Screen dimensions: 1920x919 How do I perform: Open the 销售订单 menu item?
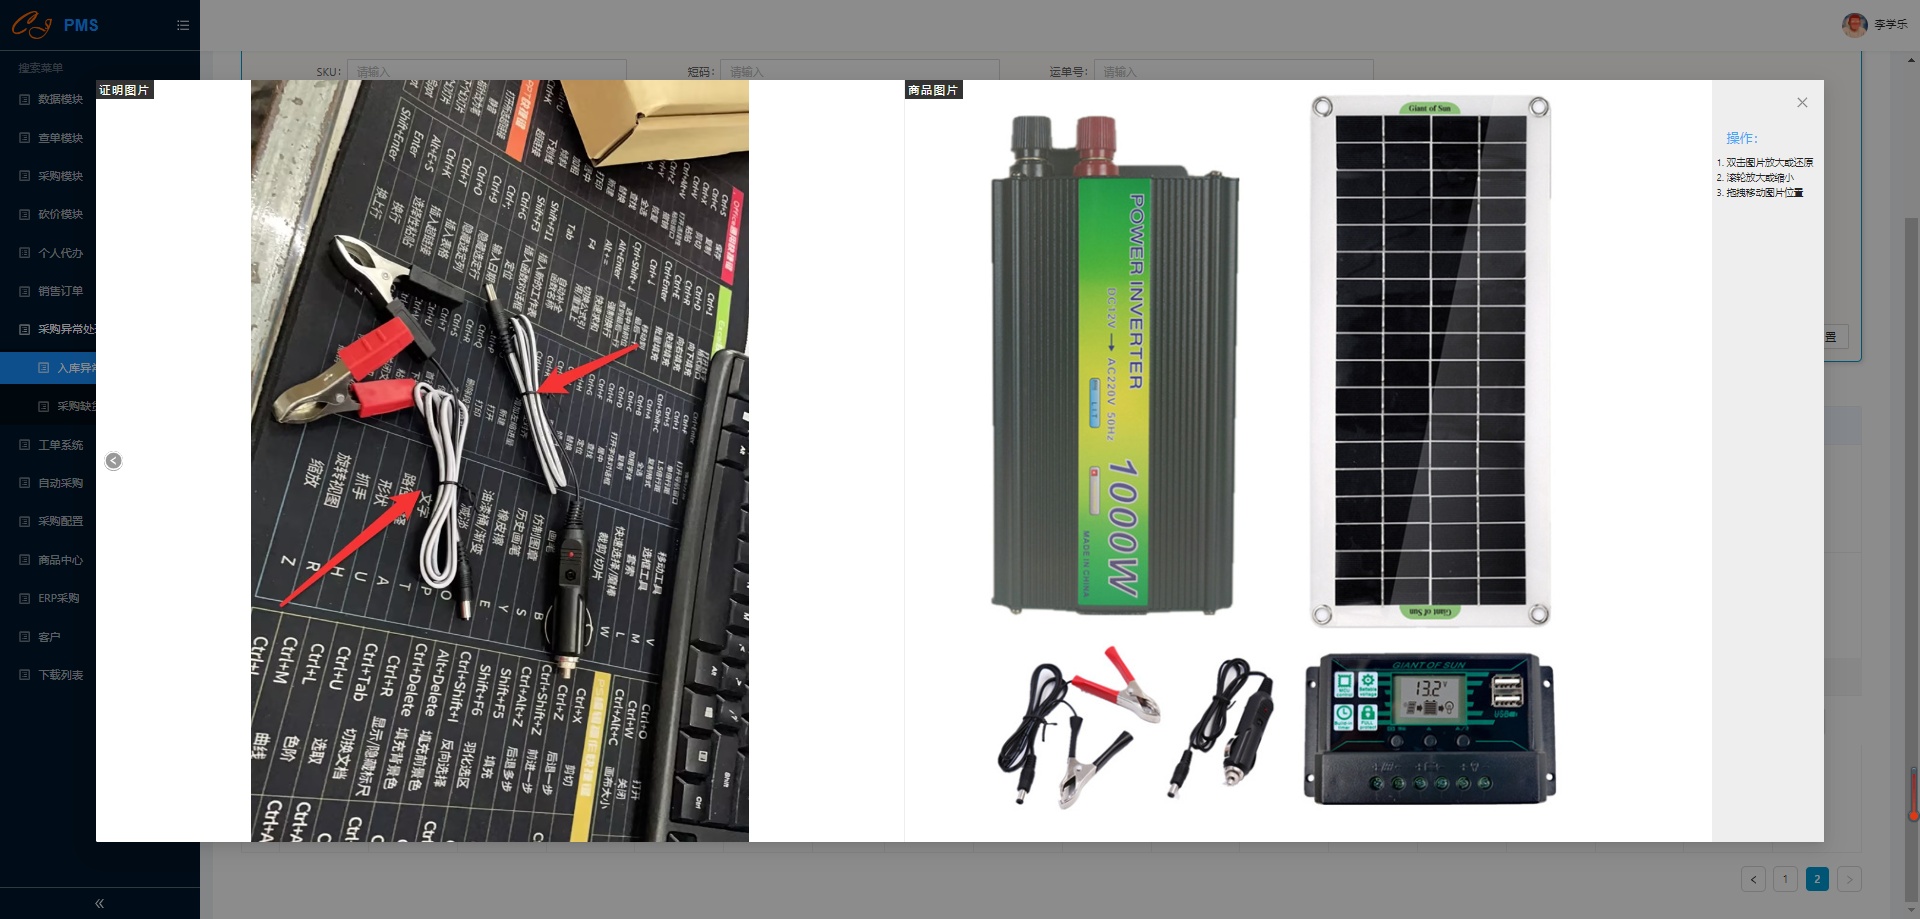(x=60, y=291)
